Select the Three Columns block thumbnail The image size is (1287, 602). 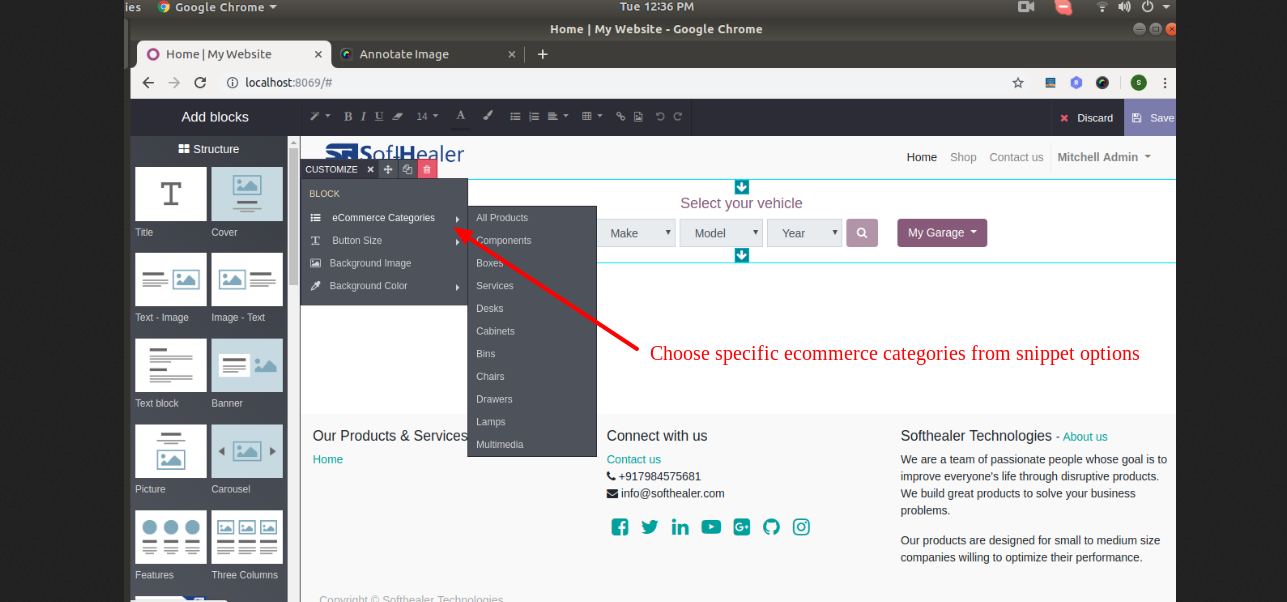[x=247, y=537]
